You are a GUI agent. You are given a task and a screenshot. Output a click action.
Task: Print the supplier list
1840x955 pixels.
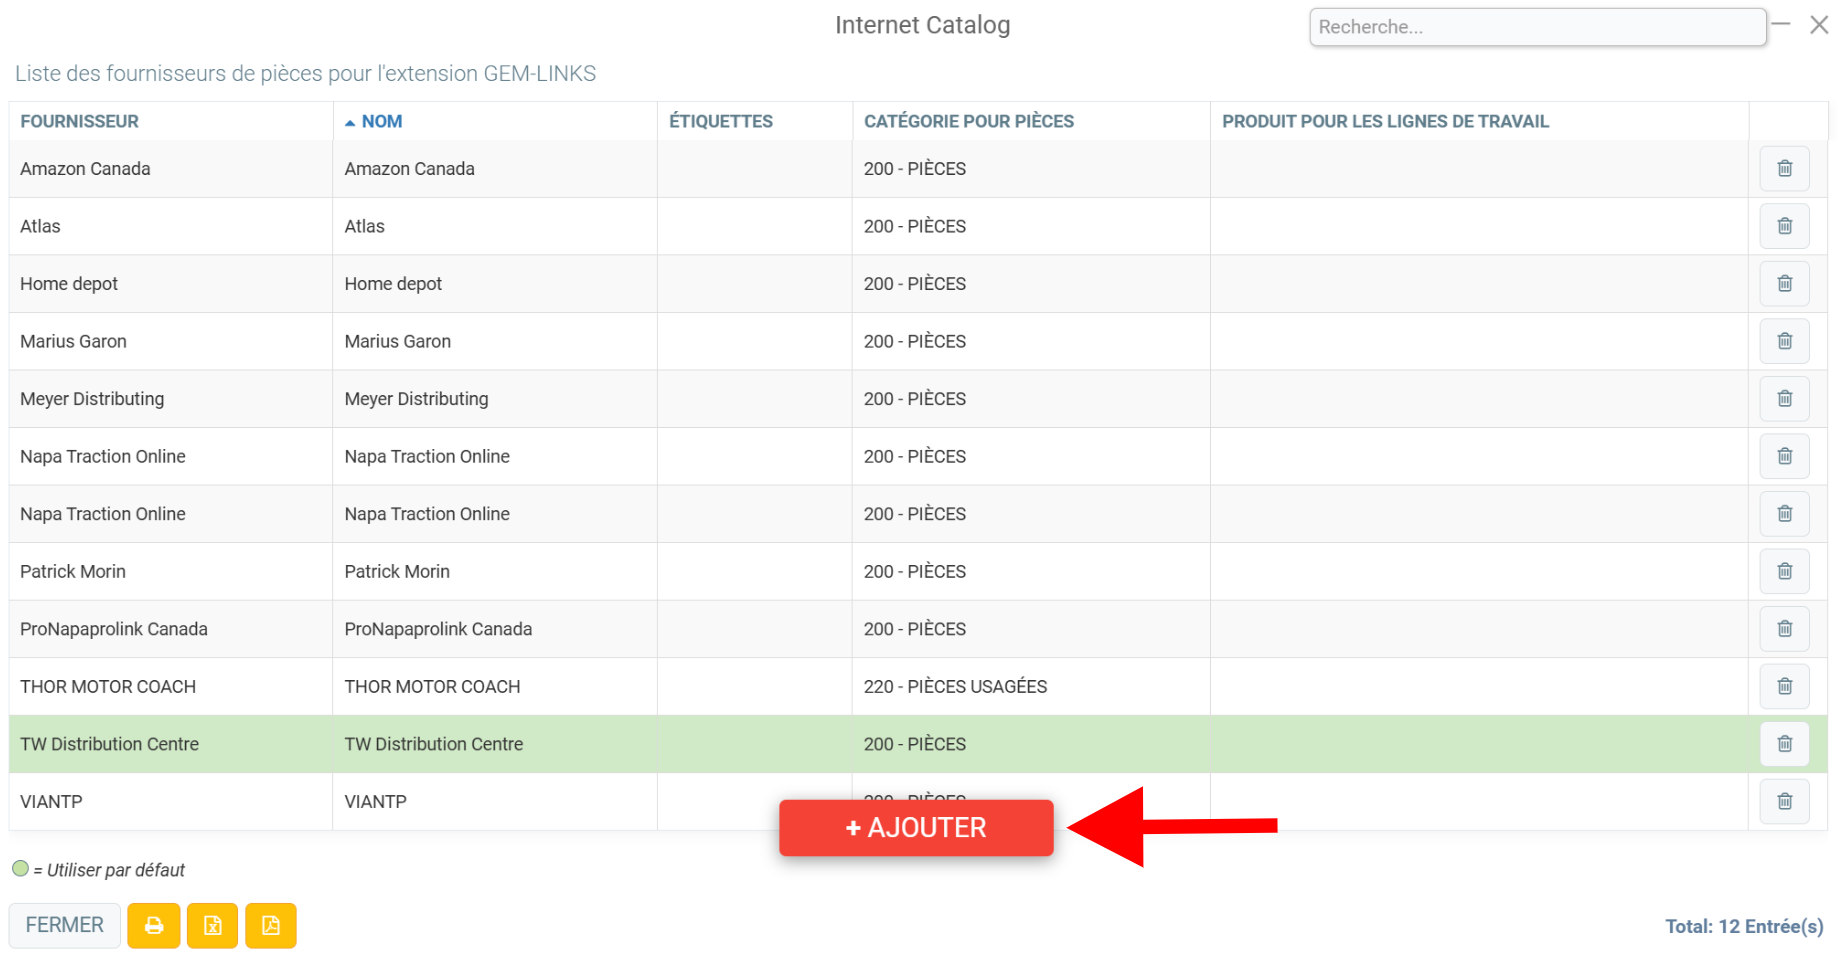(154, 925)
